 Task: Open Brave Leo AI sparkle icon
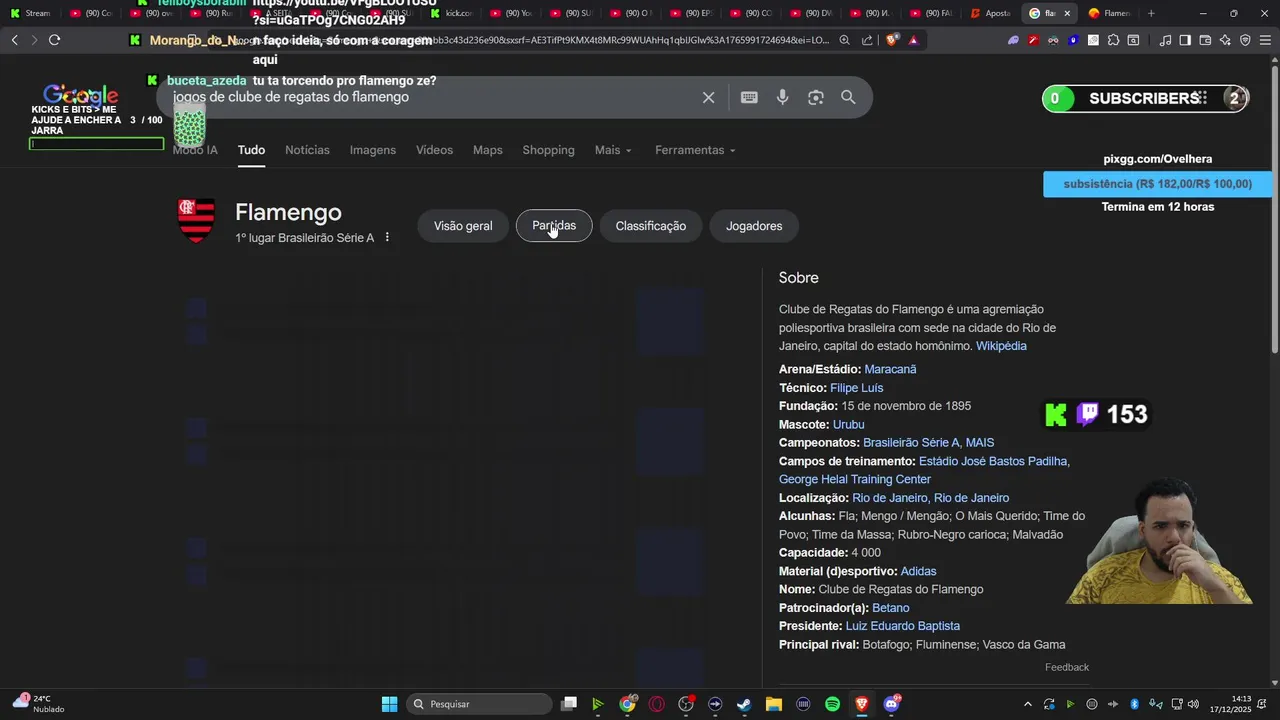pos(1225,40)
